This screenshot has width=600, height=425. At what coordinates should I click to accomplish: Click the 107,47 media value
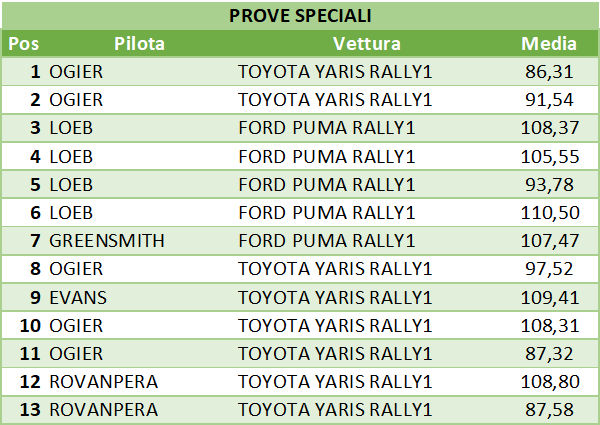pyautogui.click(x=550, y=241)
